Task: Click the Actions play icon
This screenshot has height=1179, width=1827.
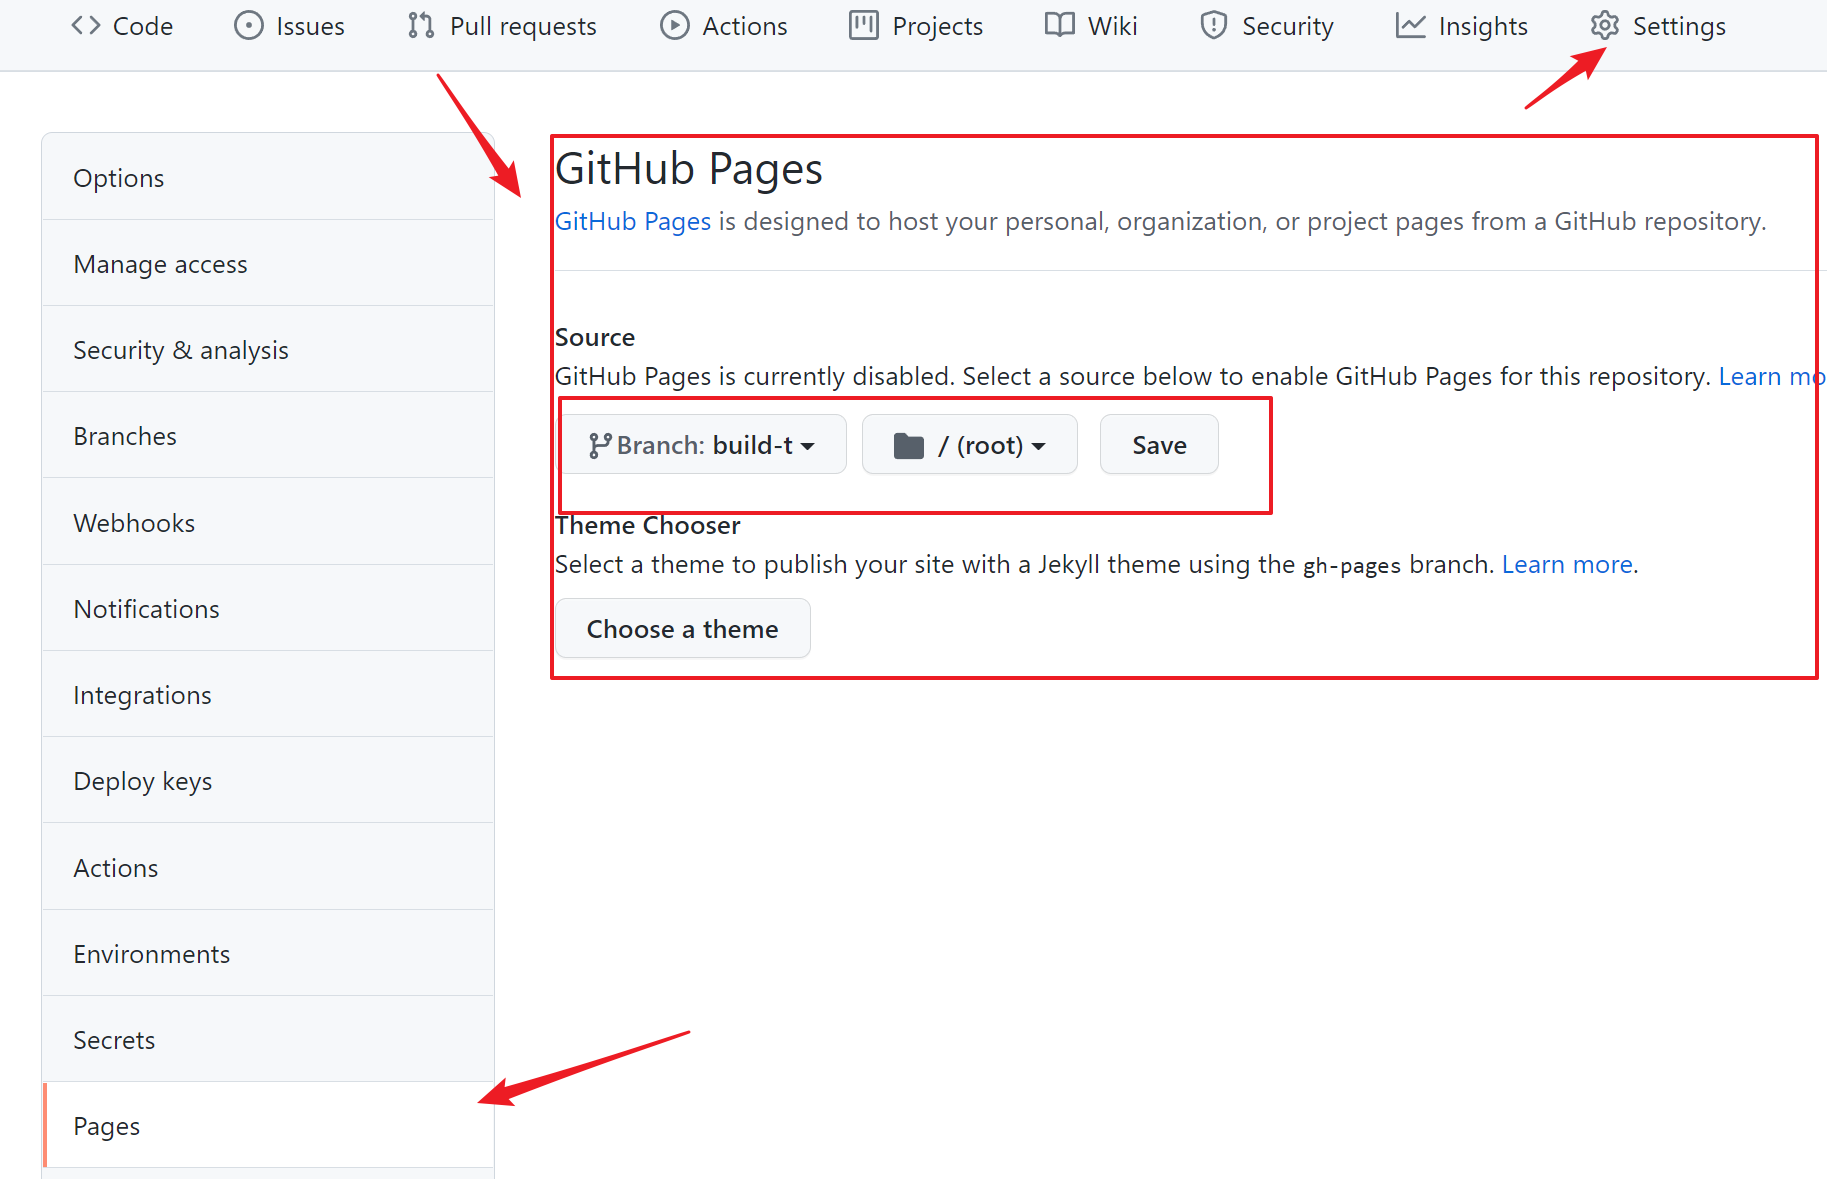Action: (x=675, y=26)
